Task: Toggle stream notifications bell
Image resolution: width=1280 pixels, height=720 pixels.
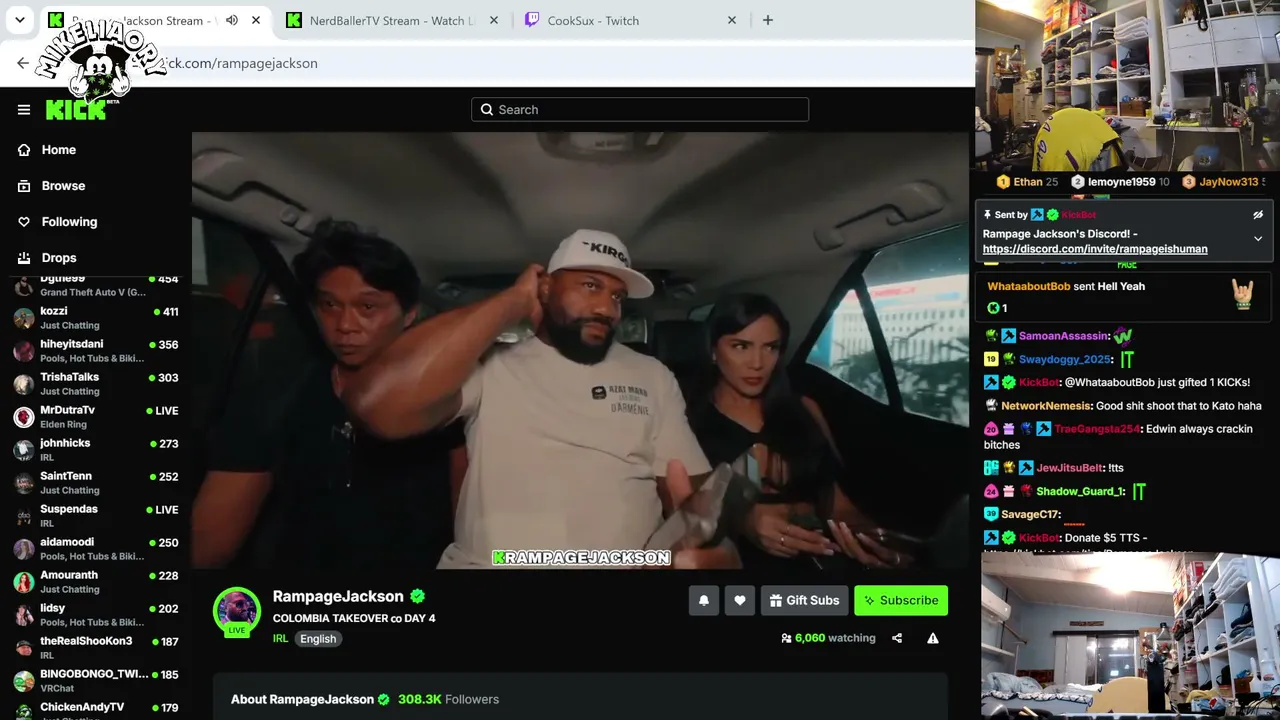Action: pos(704,600)
